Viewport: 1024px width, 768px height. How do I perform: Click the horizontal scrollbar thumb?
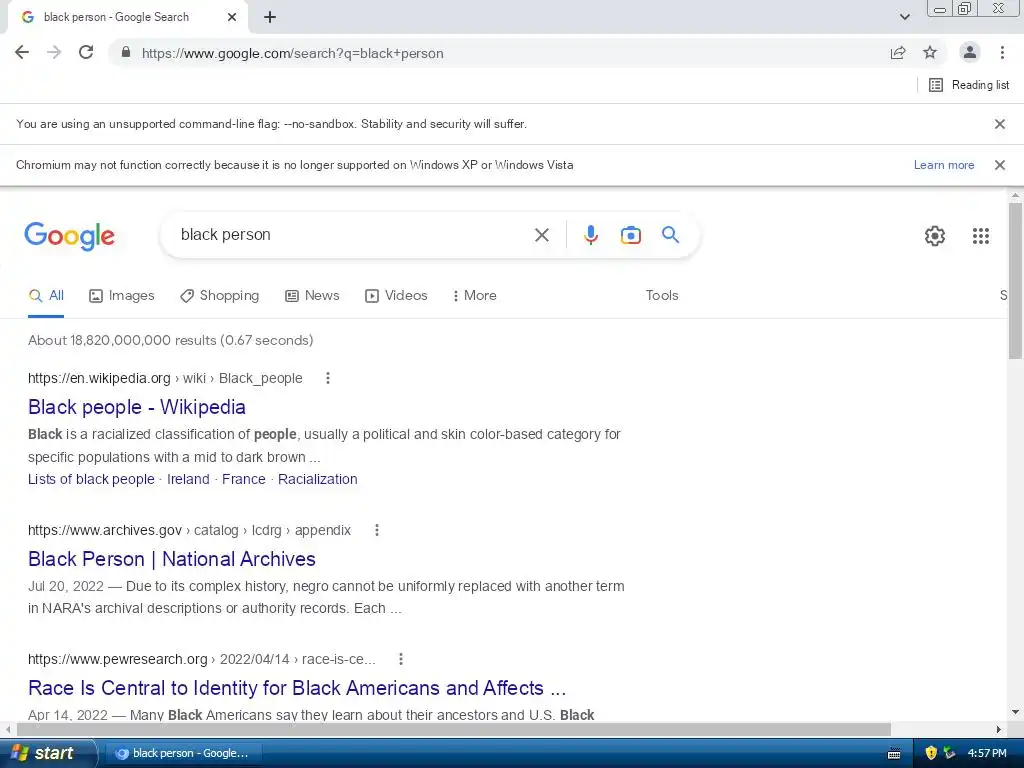click(454, 729)
